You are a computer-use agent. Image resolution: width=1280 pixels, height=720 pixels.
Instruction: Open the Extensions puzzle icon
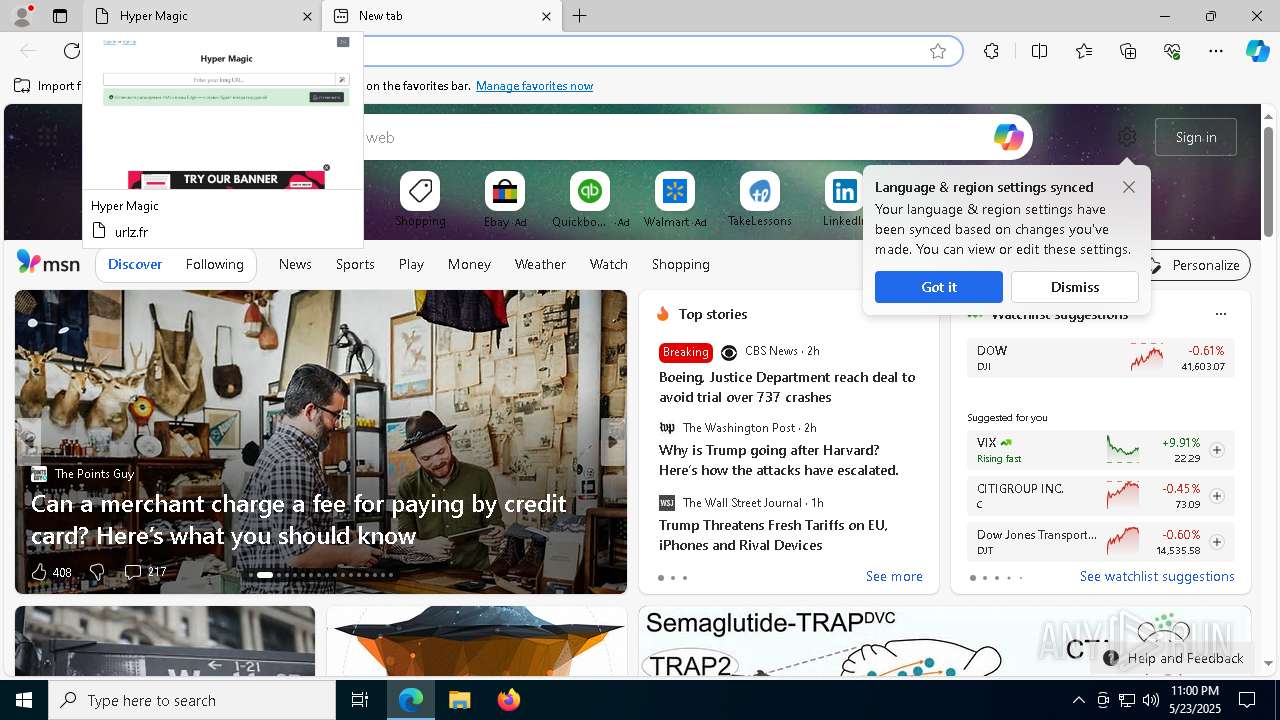click(991, 51)
